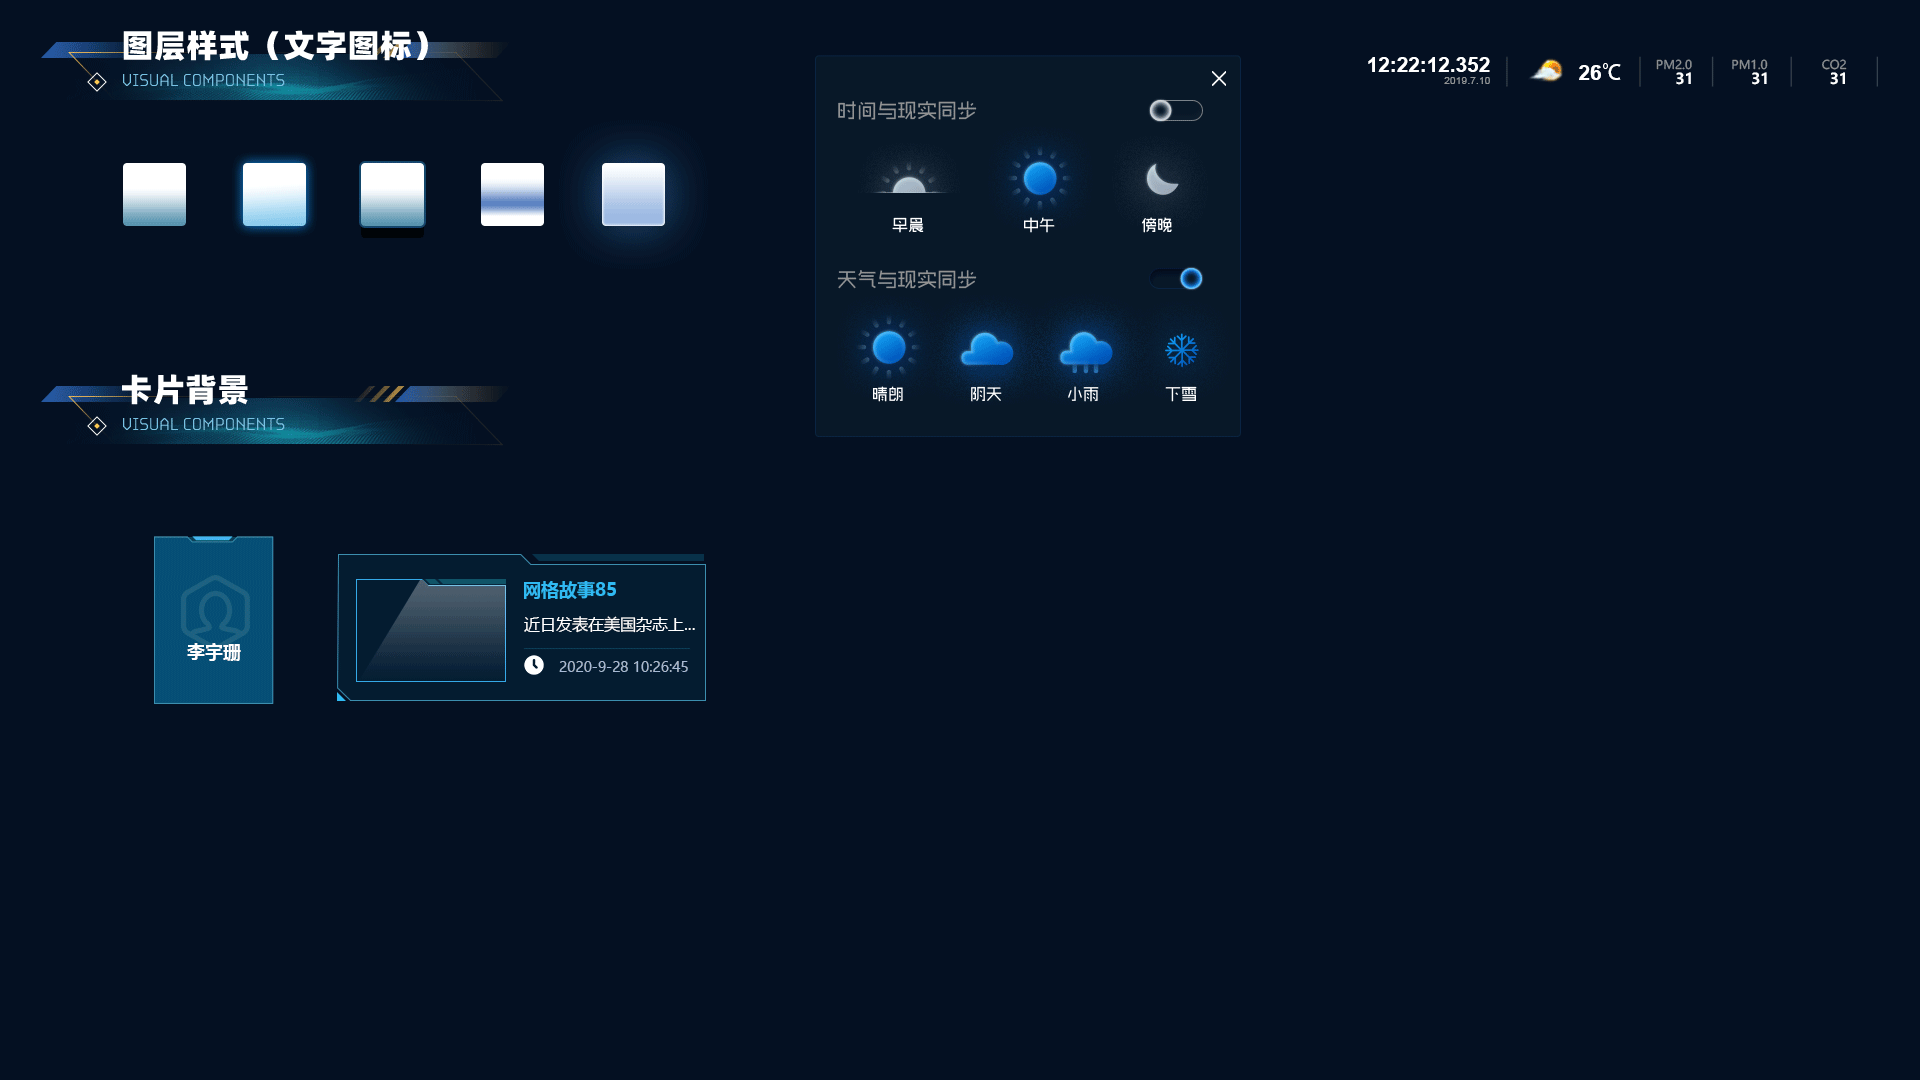Click the clock icon beside 2020-9-28 date
Viewport: 1920px width, 1080px height.
(x=534, y=665)
